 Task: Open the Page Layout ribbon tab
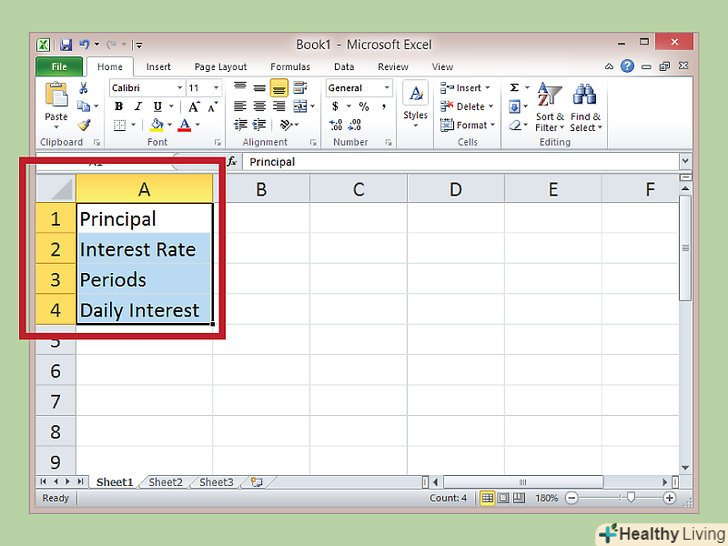[220, 67]
